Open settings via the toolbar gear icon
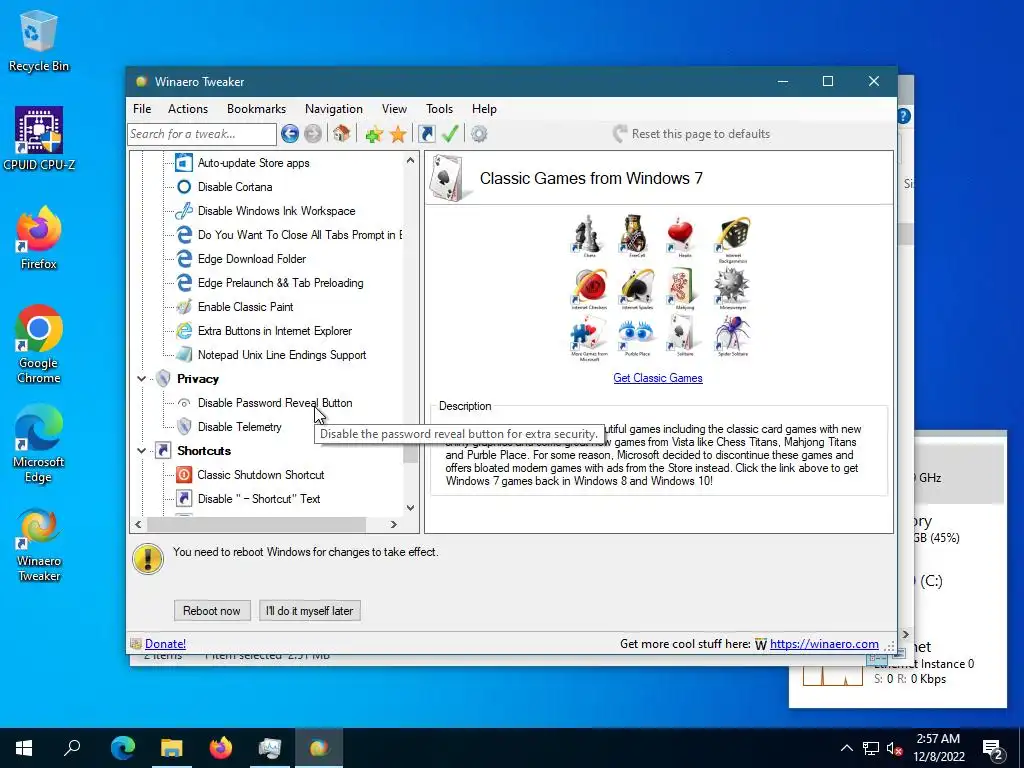The image size is (1024, 768). pos(479,134)
